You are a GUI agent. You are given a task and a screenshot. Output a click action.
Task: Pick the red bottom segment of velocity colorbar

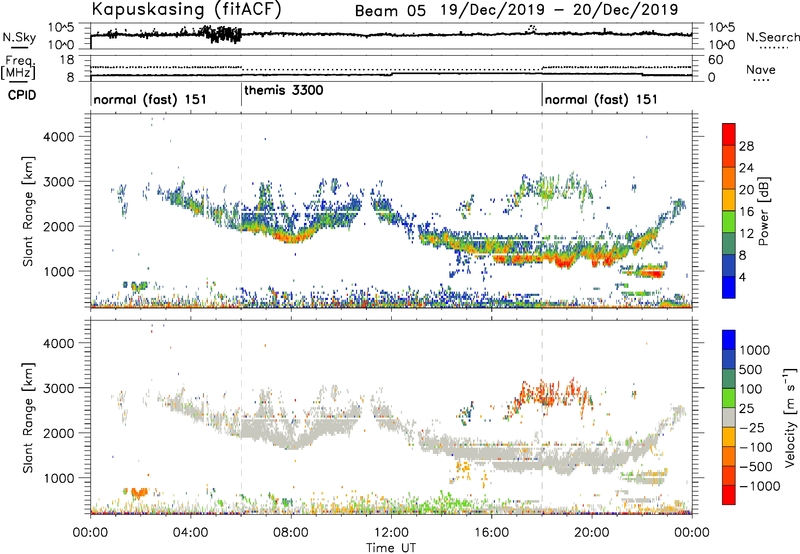tap(729, 495)
